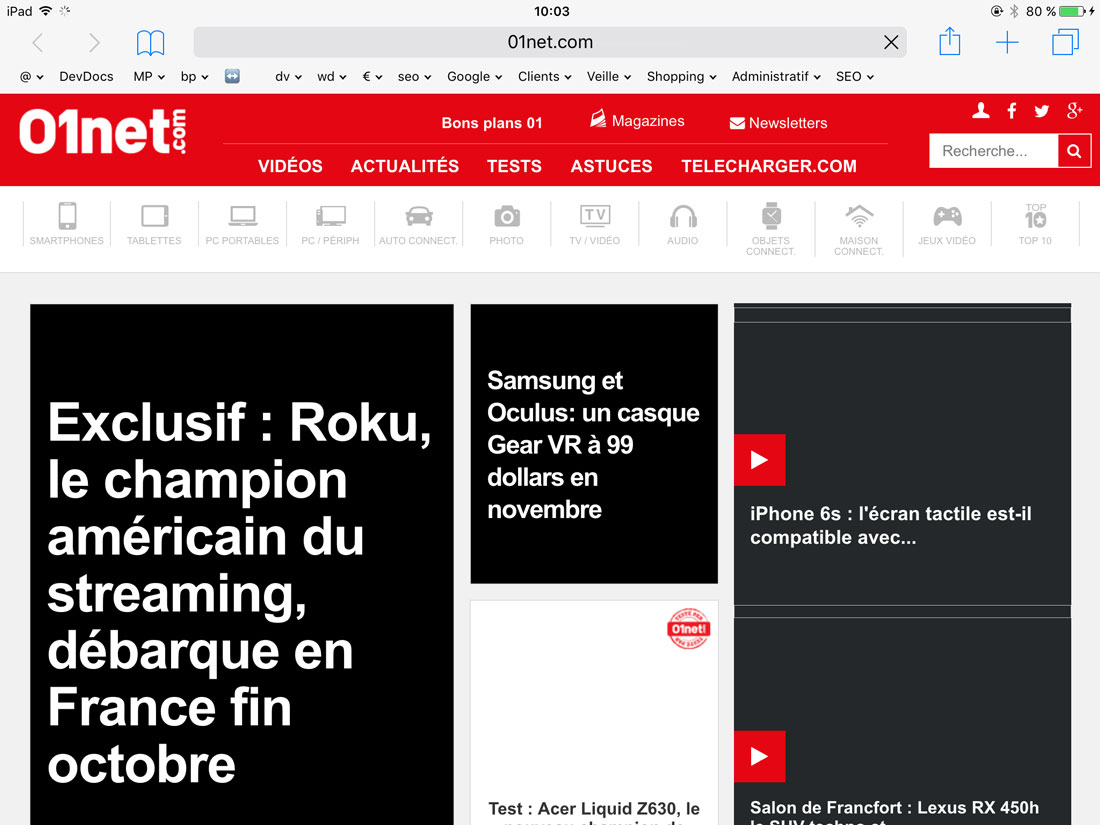Open the Magazines link
Image resolution: width=1100 pixels, height=825 pixels.
(637, 121)
